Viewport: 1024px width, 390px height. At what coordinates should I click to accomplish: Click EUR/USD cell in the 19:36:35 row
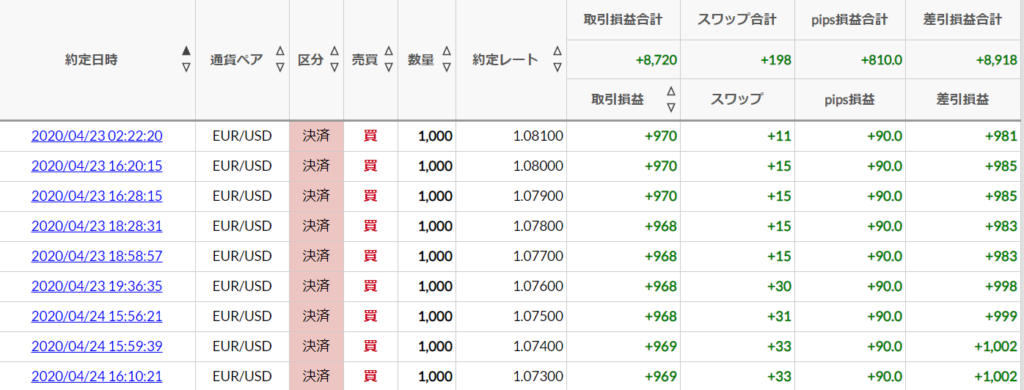(242, 286)
